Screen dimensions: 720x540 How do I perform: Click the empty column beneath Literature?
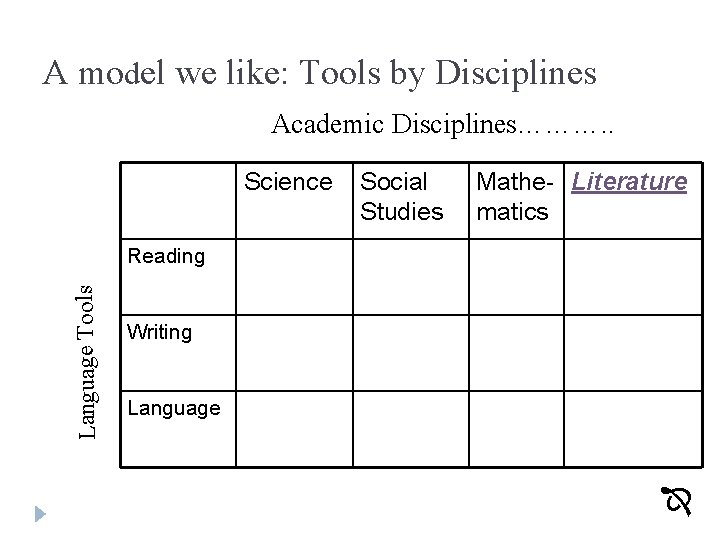pos(627,350)
